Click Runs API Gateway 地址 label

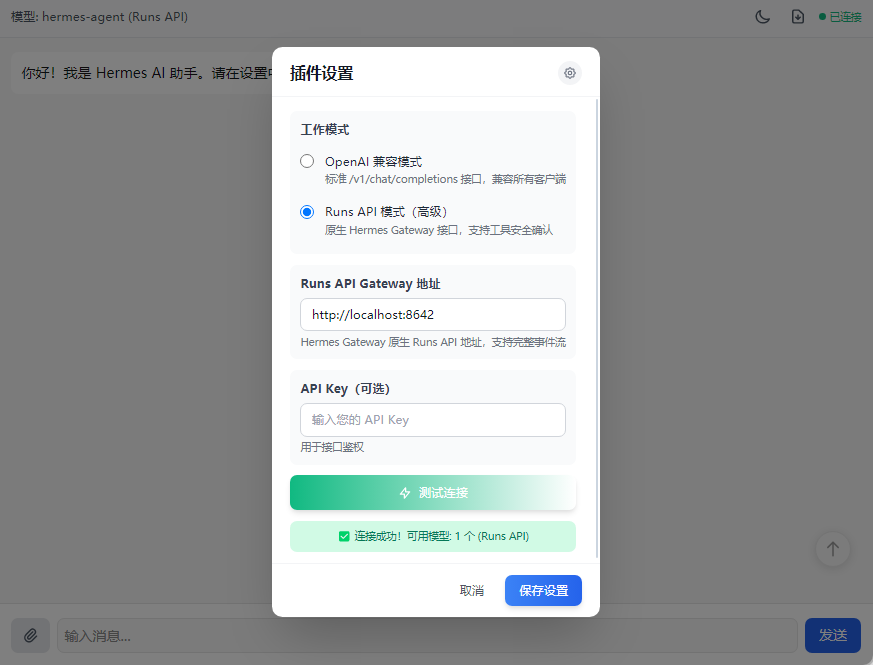370,283
